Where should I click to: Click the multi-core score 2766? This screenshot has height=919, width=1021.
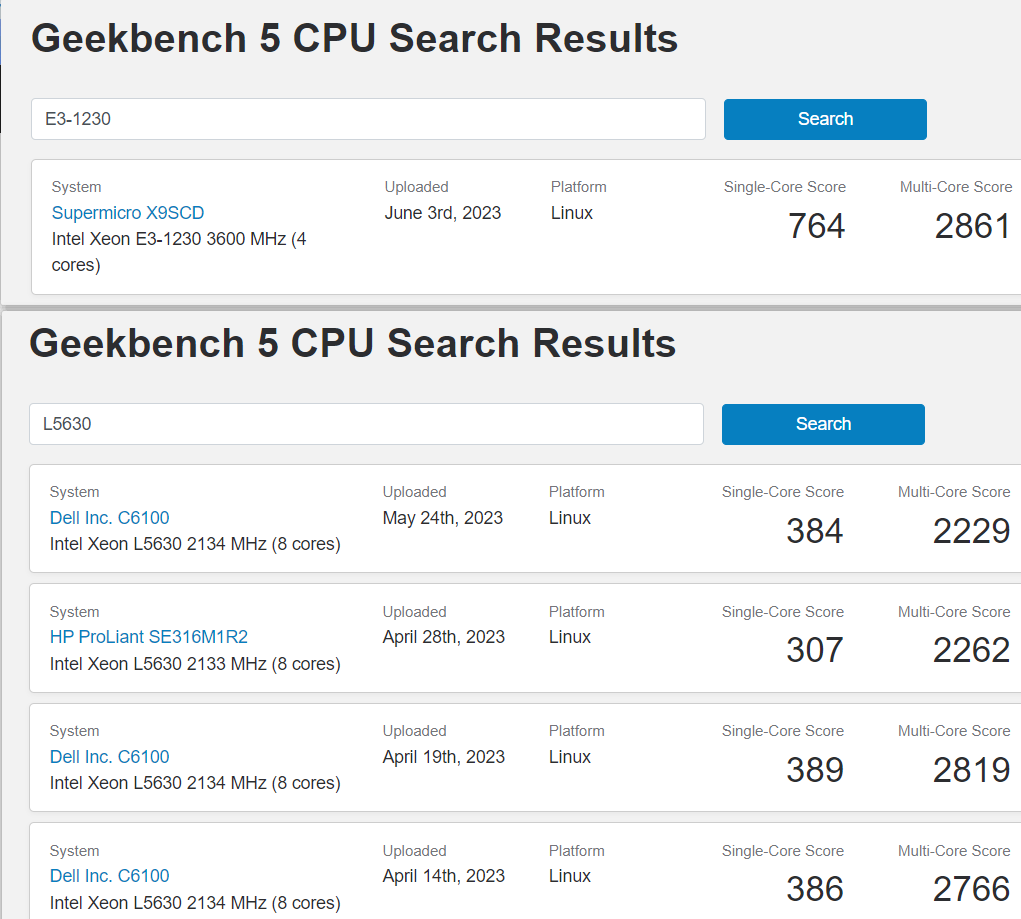[x=970, y=889]
